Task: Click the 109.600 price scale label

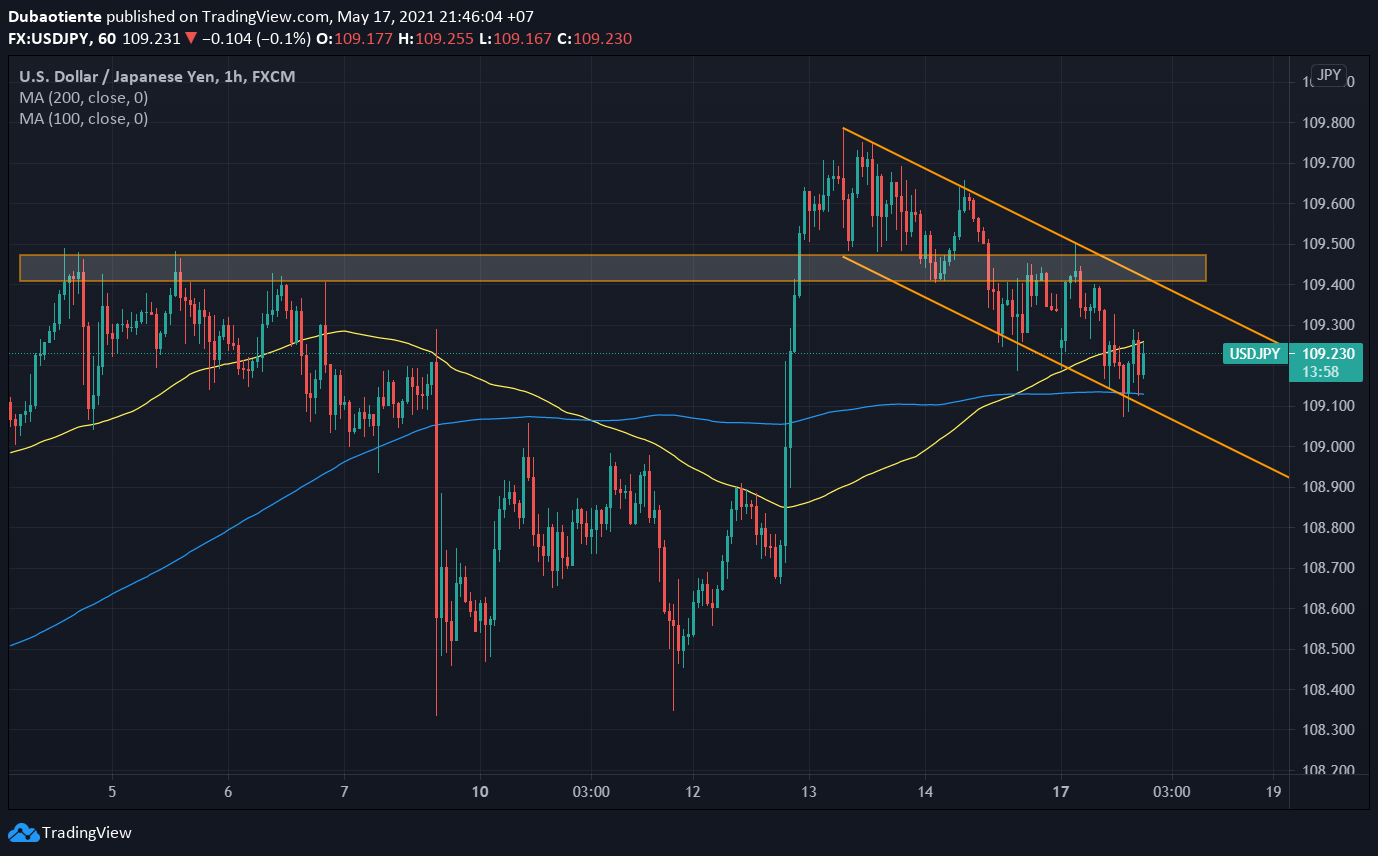Action: click(1327, 204)
